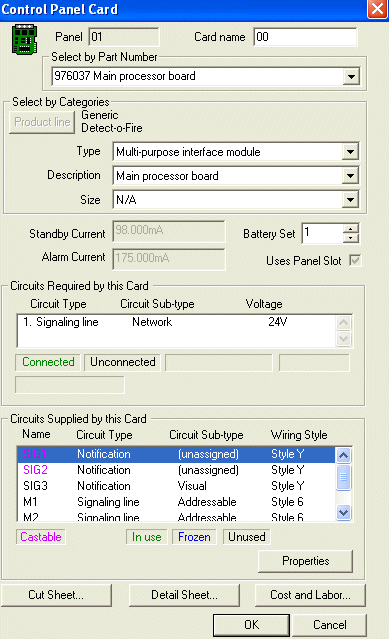Viewport: 389px width, 639px height.
Task: Click the In use legend label
Action: [x=147, y=537]
